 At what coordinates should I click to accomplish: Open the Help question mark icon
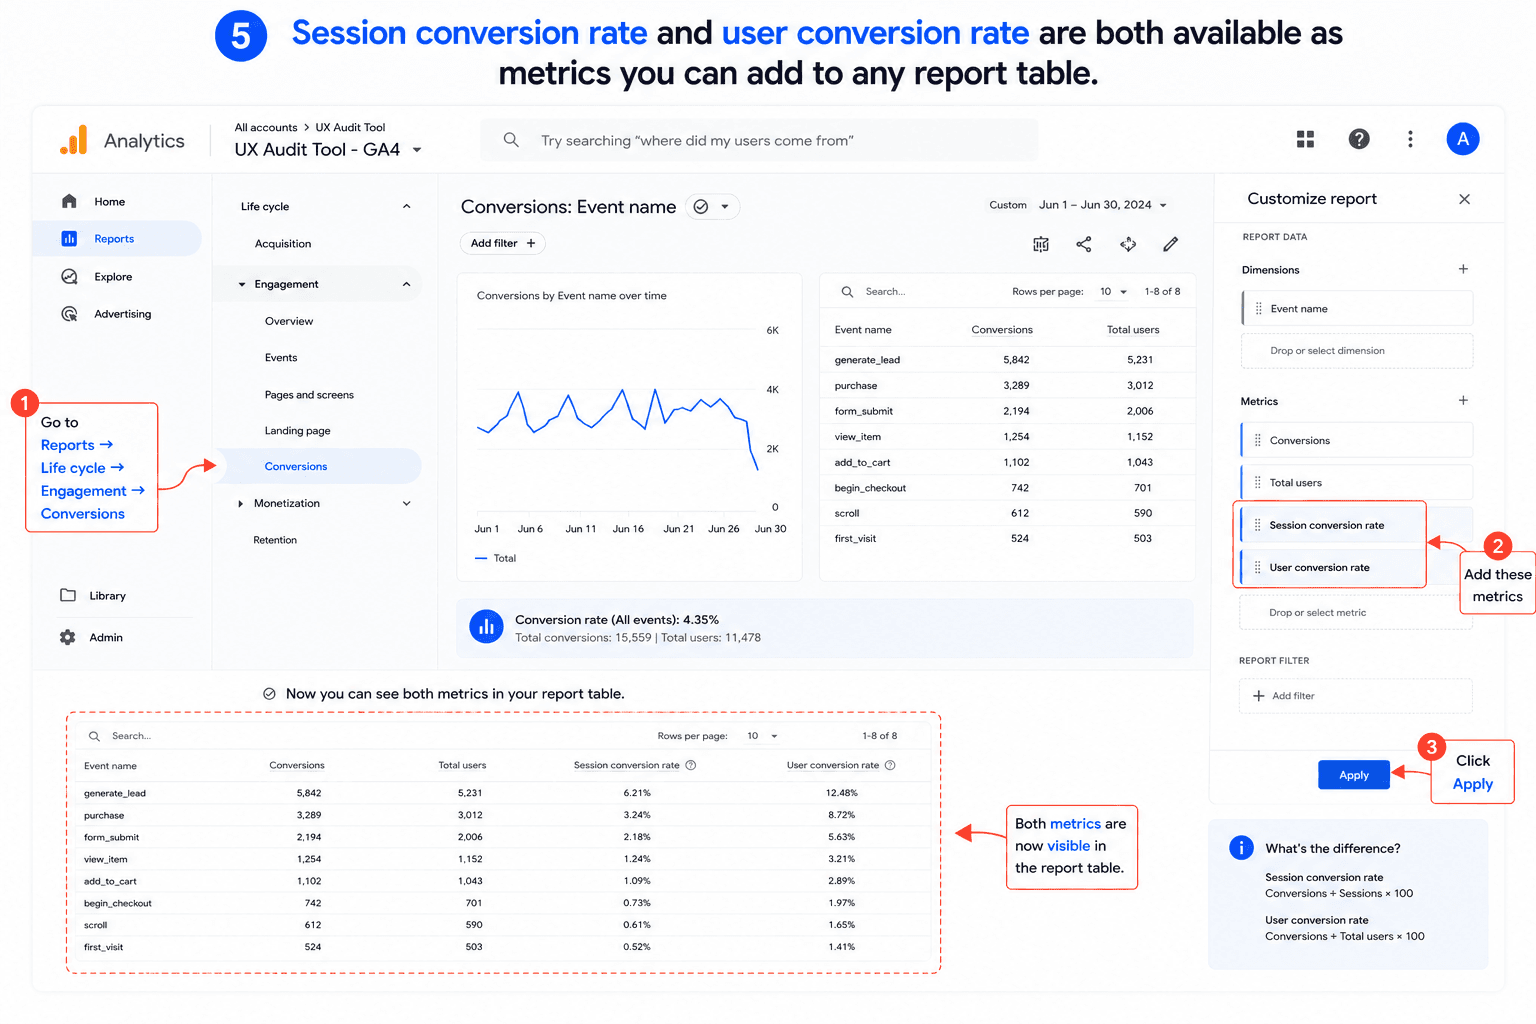1359,139
